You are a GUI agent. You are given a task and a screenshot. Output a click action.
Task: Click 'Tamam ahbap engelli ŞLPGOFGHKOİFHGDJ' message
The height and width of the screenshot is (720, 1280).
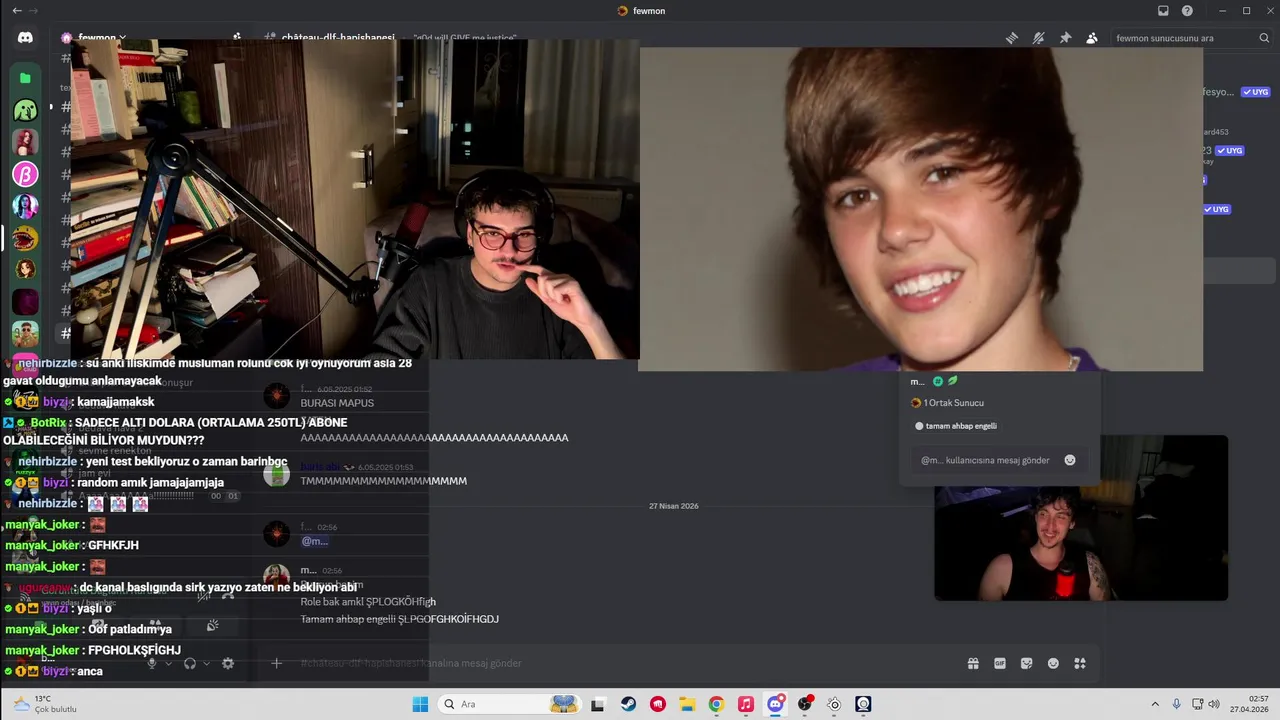(400, 619)
